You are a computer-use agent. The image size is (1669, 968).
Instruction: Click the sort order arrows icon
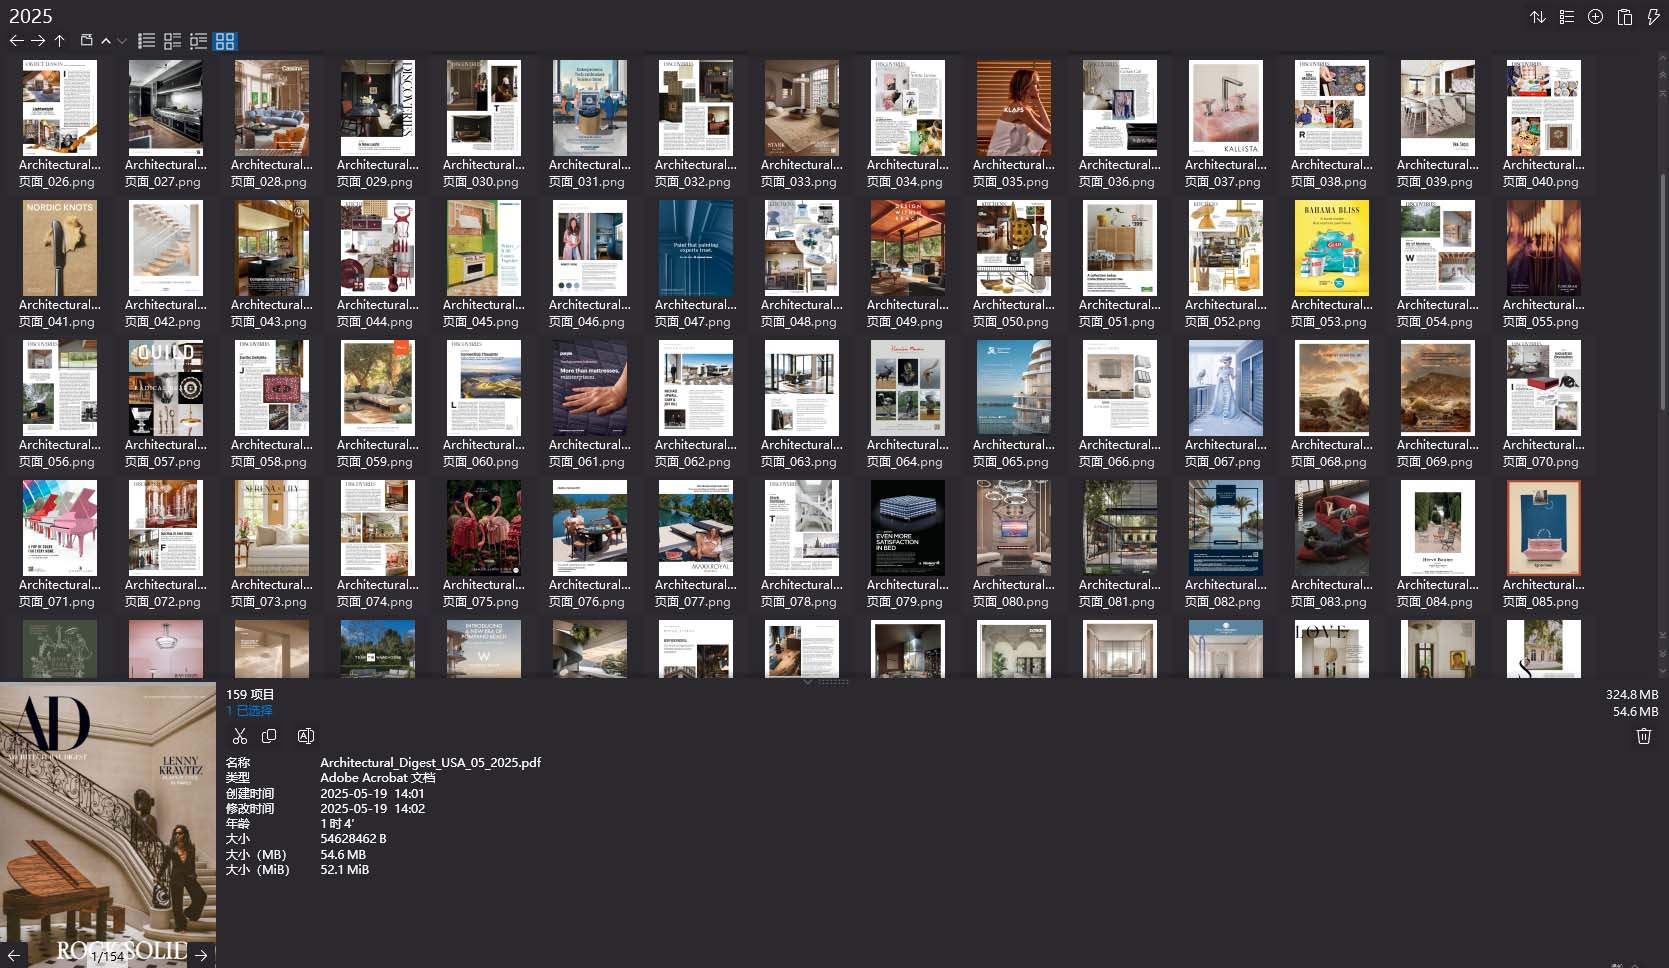[x=1538, y=17]
